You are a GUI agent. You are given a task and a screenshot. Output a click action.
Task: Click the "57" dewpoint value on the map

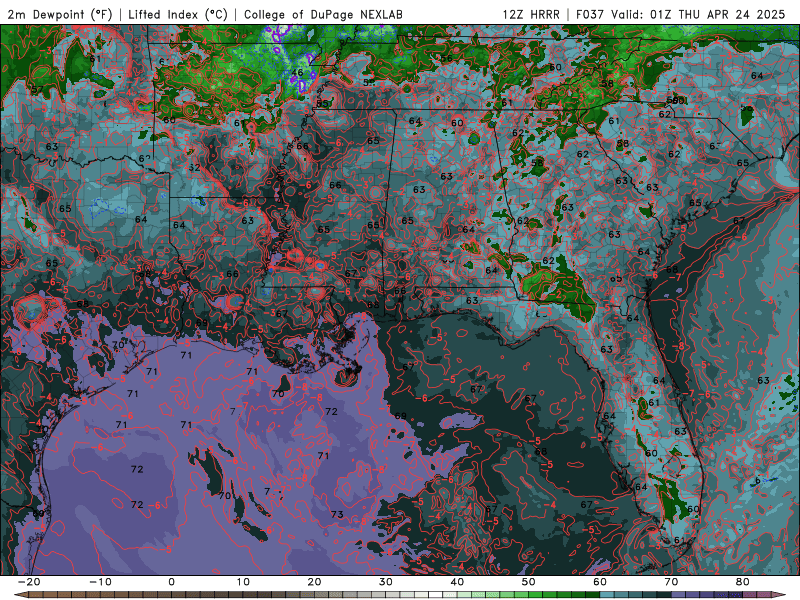coord(37,90)
